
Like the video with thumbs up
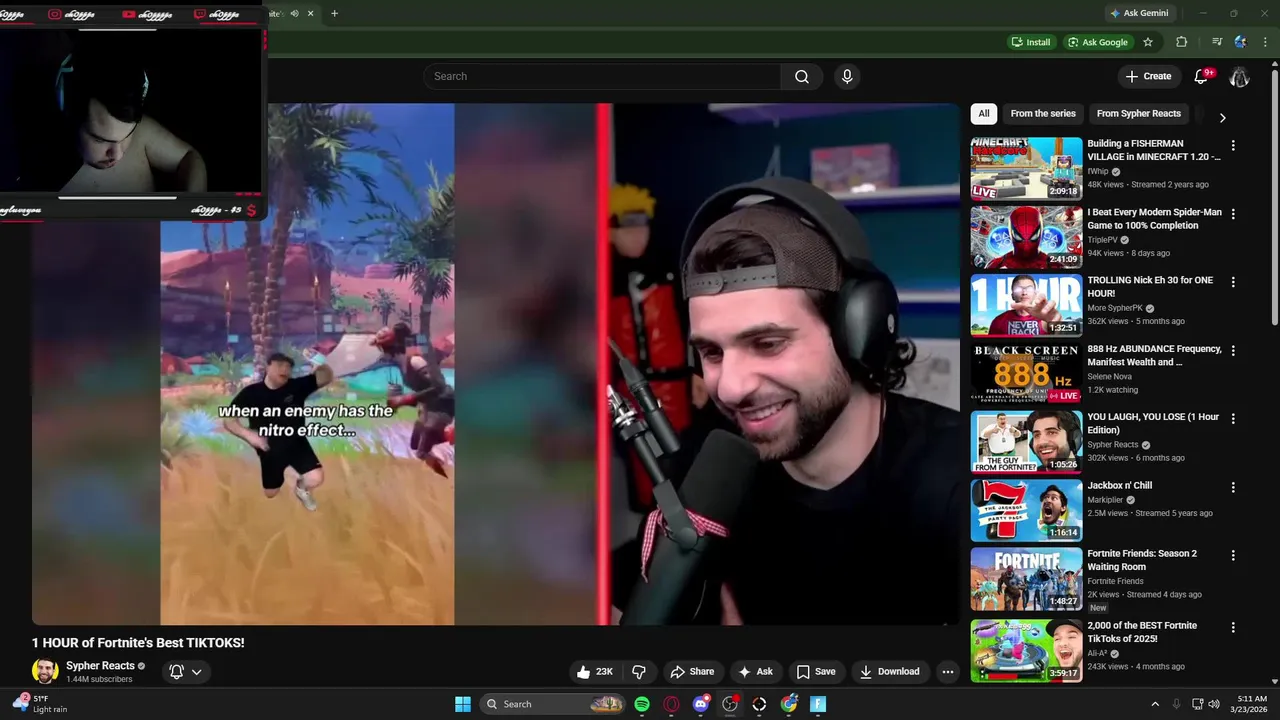[x=594, y=672]
